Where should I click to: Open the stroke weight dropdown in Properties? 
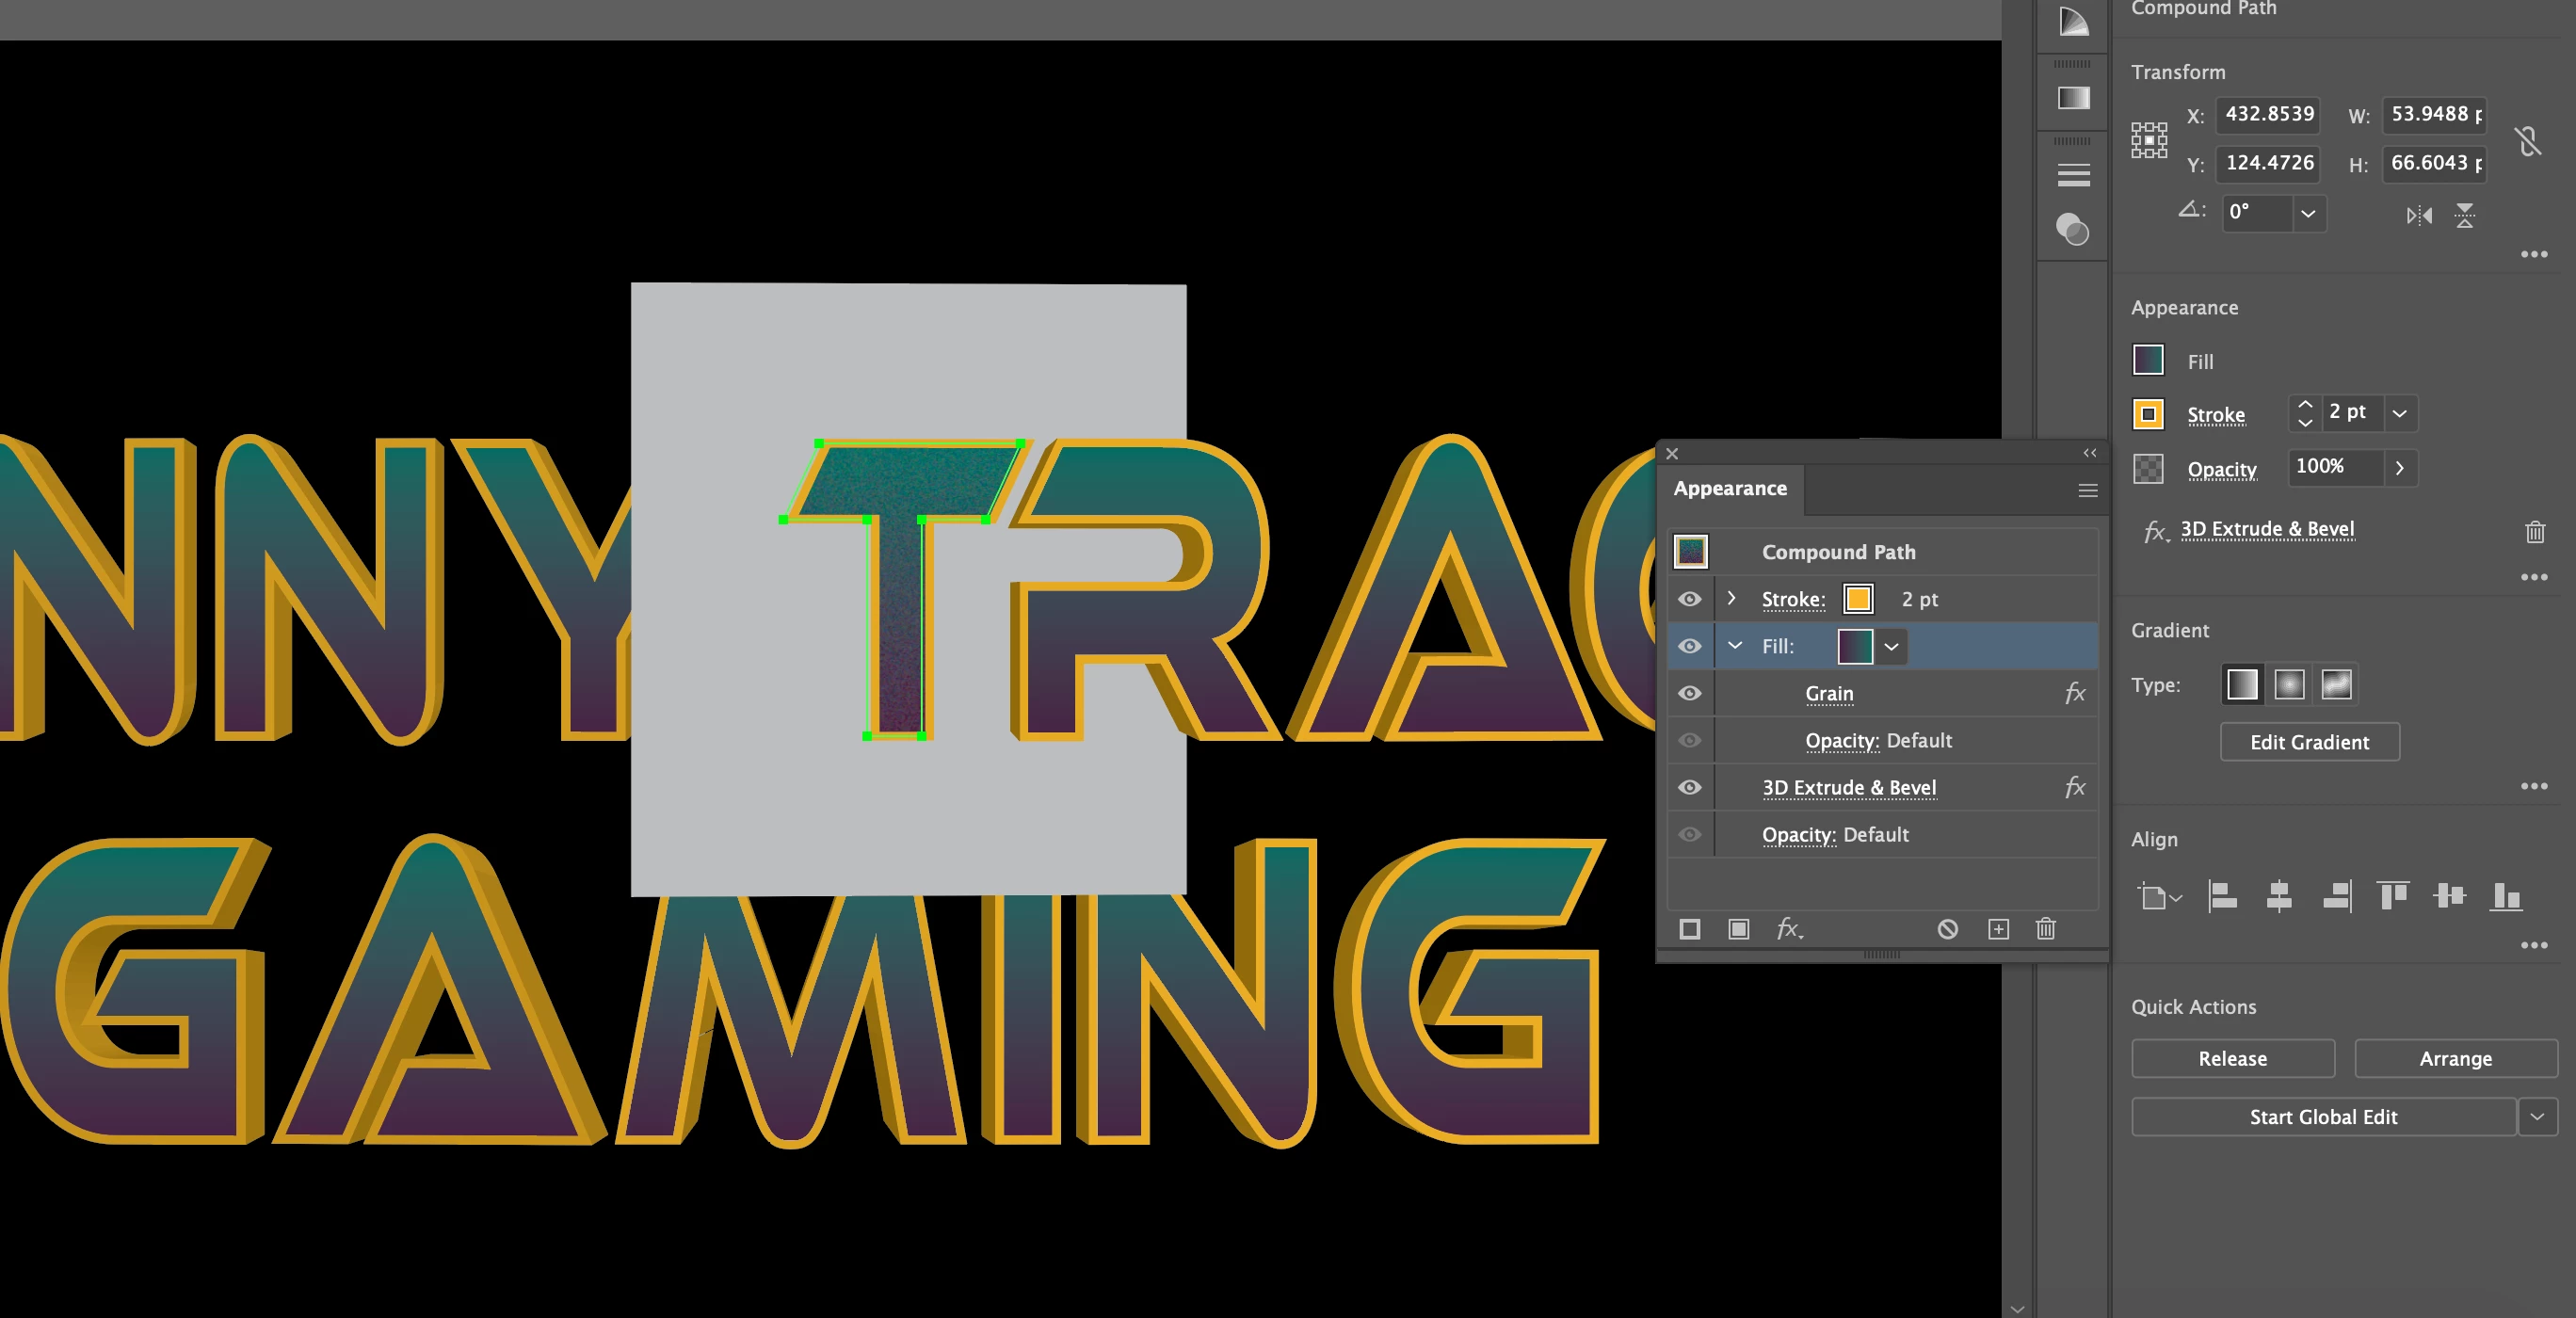point(2399,412)
